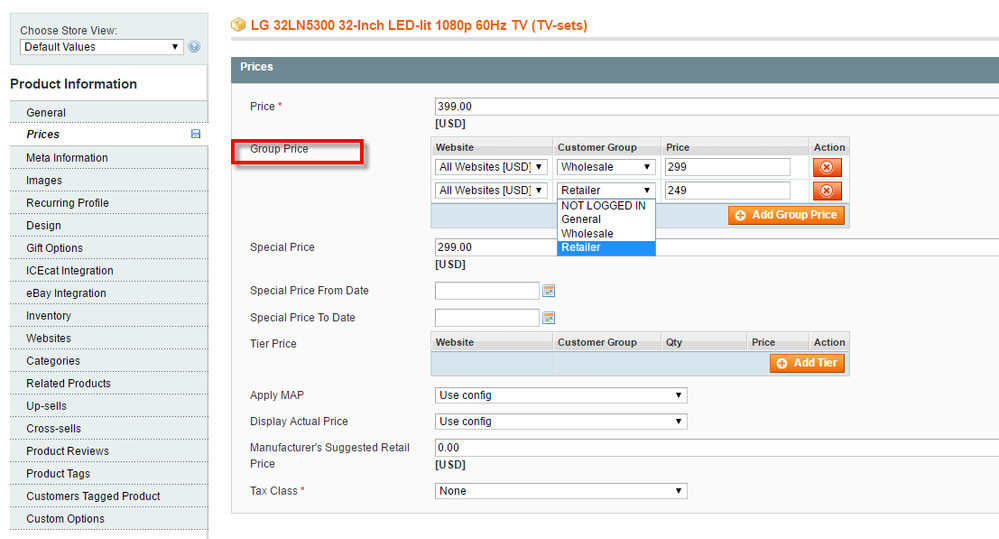This screenshot has width=999, height=539.
Task: Open the Apply MAP dropdown
Action: 561,395
